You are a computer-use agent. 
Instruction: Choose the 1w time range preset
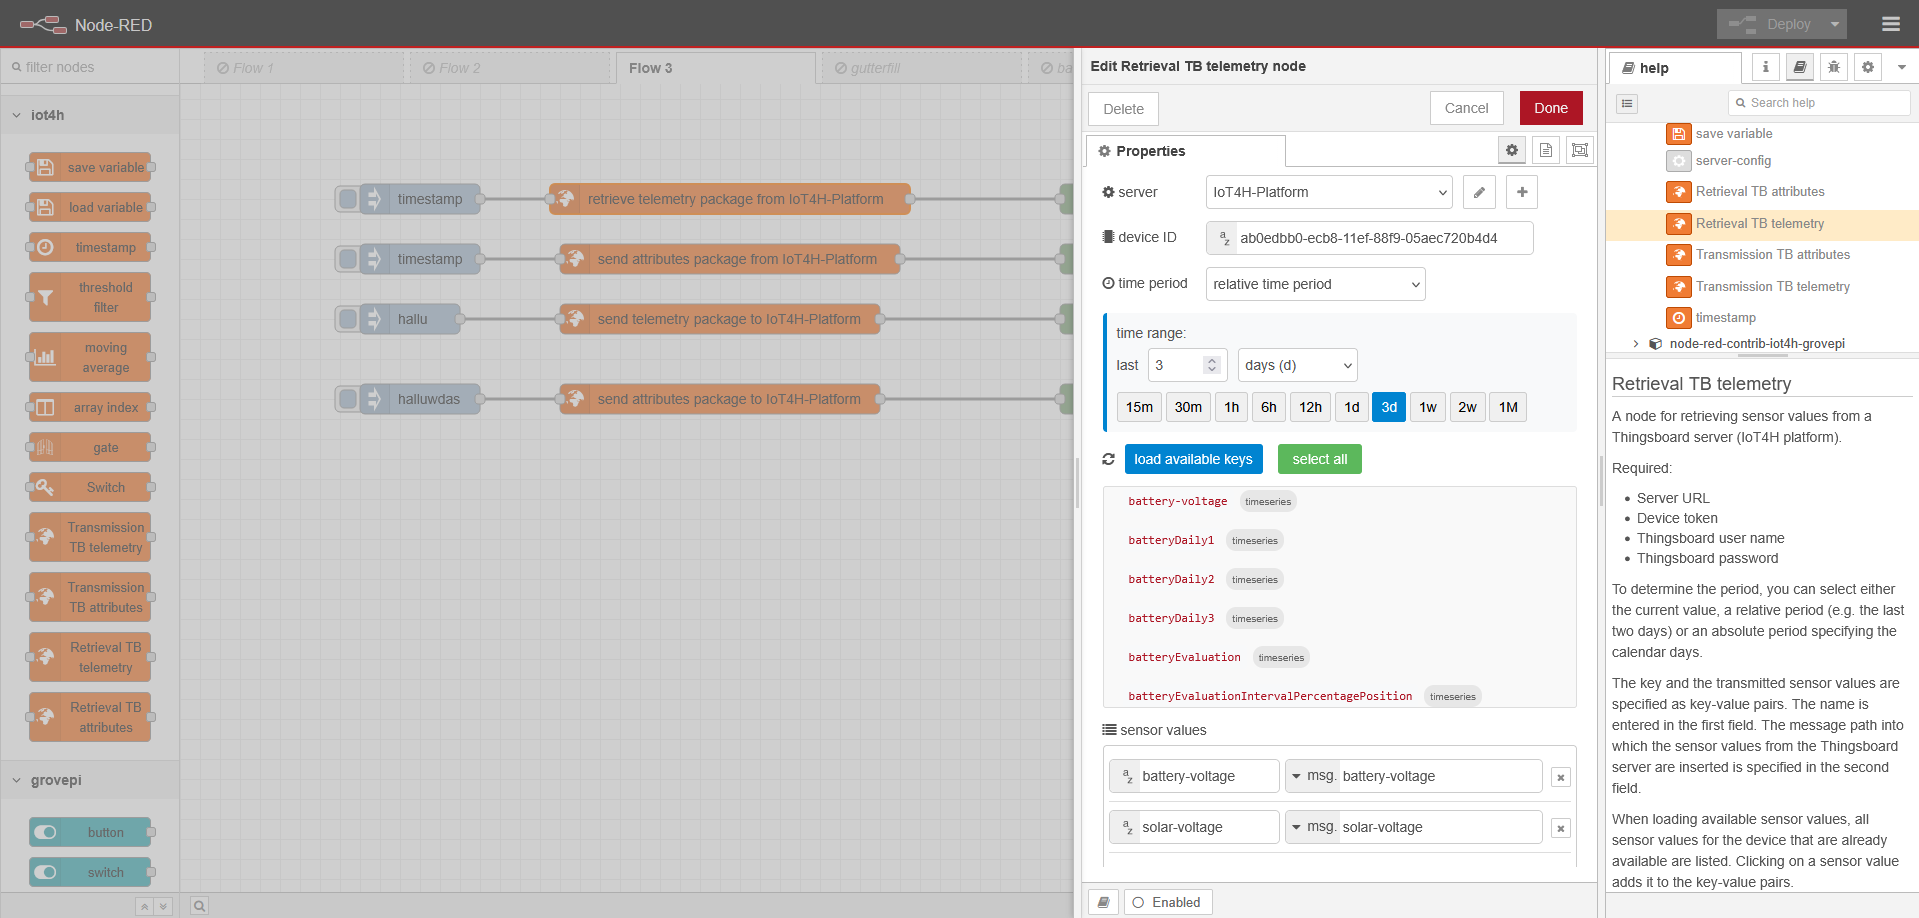pyautogui.click(x=1428, y=407)
